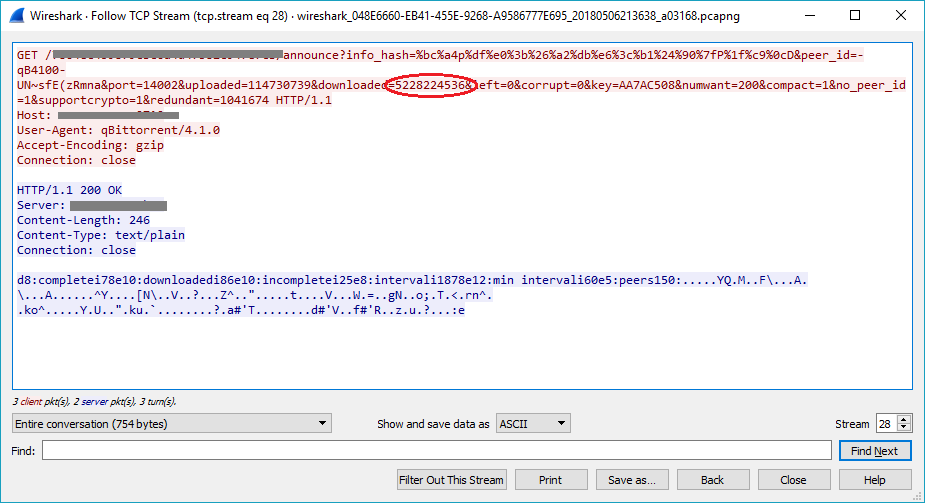Click the Print button
This screenshot has height=503, width=925.
[x=551, y=480]
